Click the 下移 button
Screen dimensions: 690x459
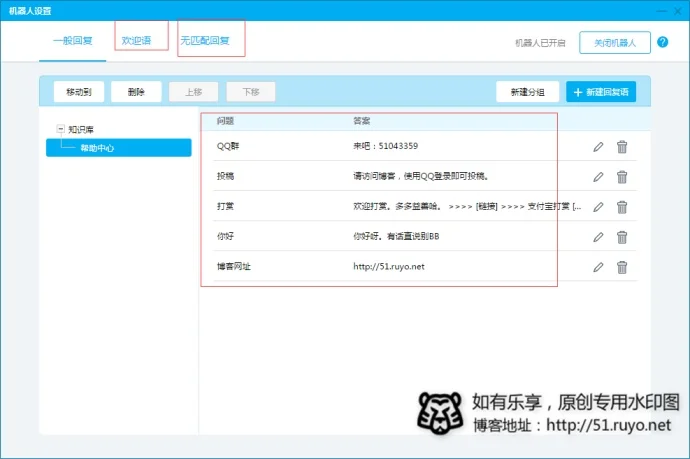click(251, 92)
